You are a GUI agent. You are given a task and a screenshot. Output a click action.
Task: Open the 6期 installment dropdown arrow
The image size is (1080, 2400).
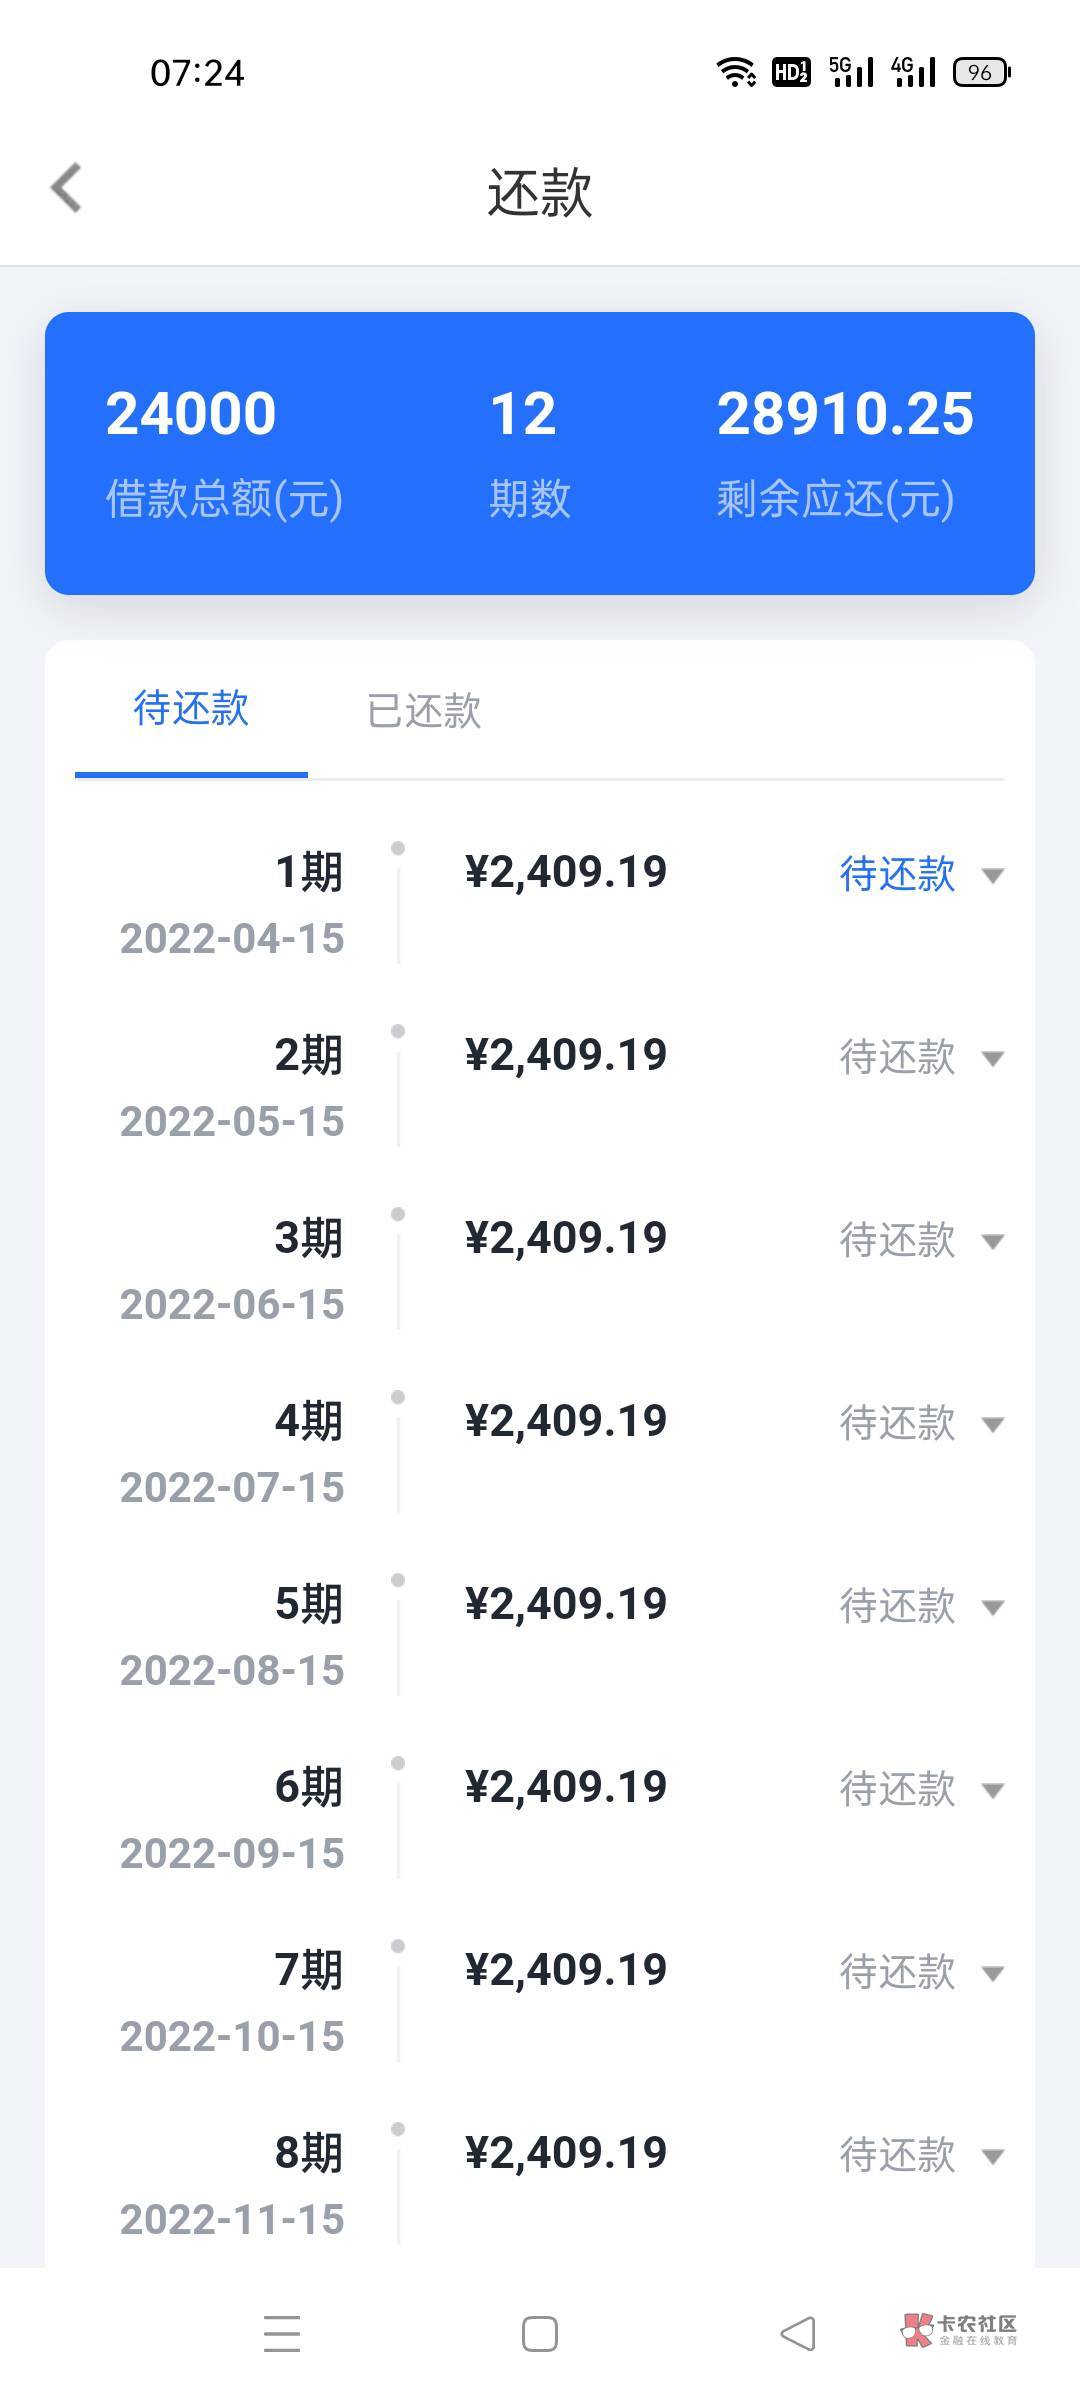pyautogui.click(x=993, y=1791)
